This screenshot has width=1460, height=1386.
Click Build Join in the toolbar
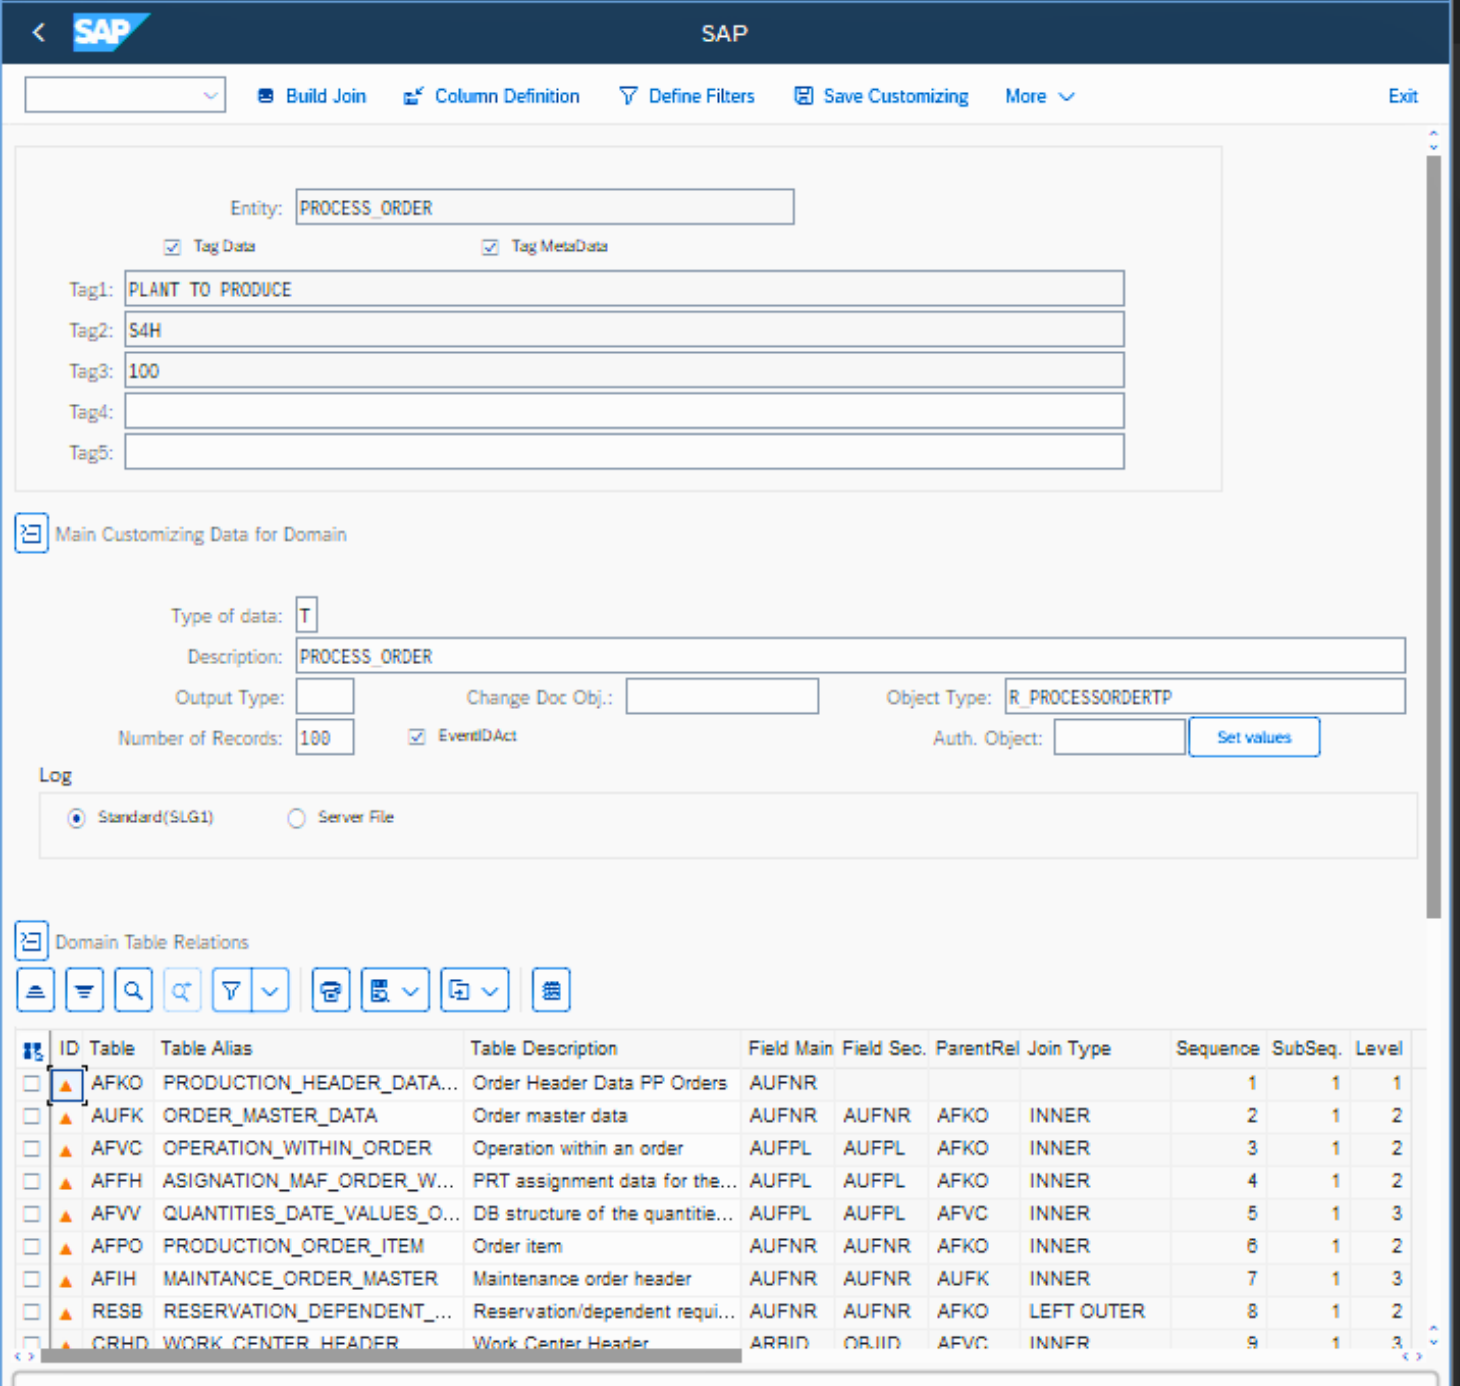(x=312, y=97)
